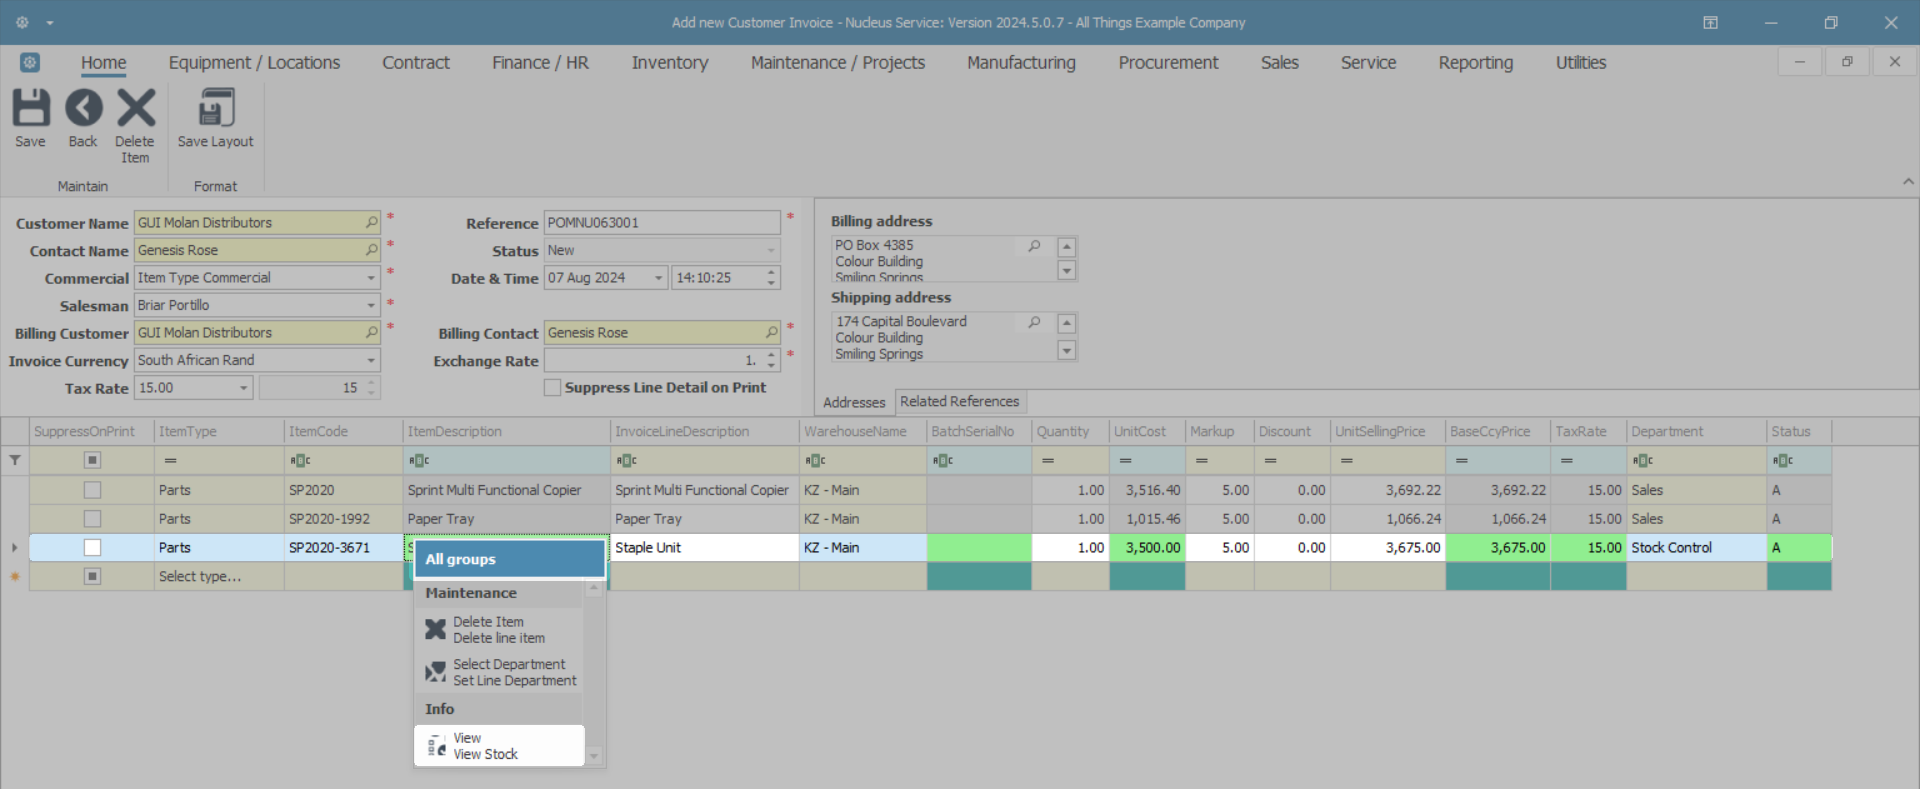Screen dimensions: 1920x789
Task: Click the Delete Item ribbon icon
Action: coord(136,109)
